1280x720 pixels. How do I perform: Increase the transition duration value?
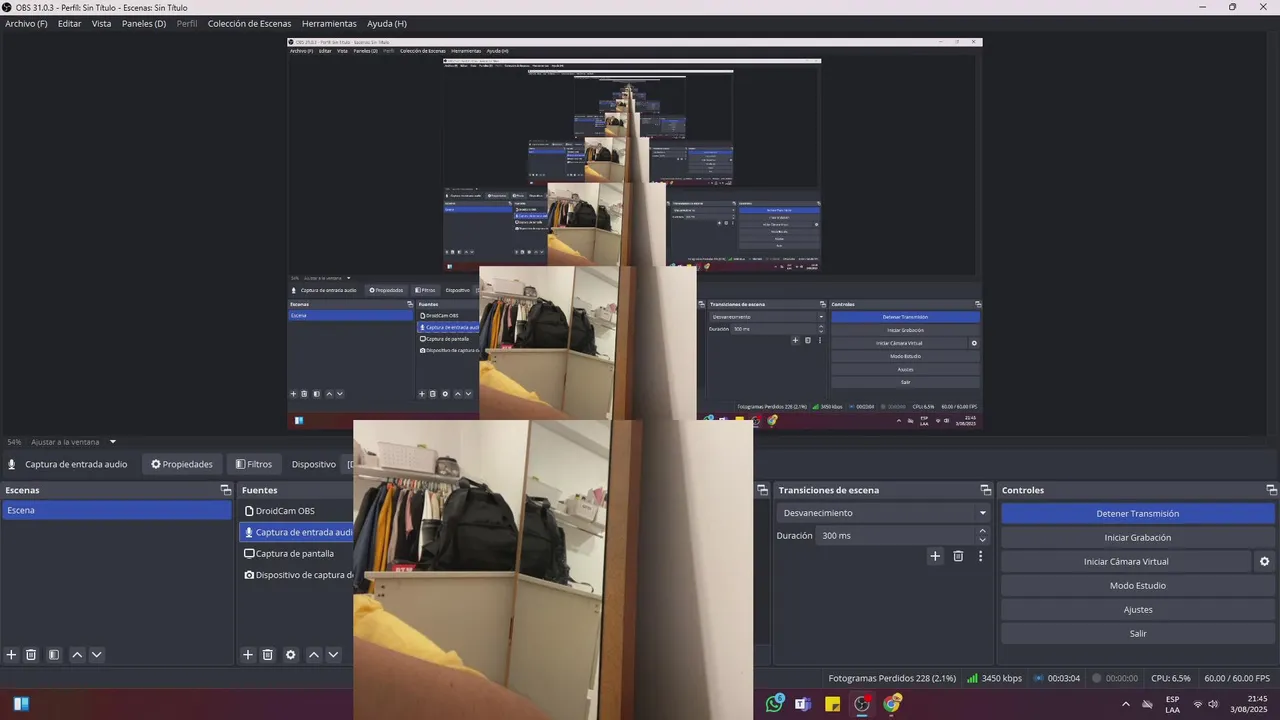click(x=982, y=531)
